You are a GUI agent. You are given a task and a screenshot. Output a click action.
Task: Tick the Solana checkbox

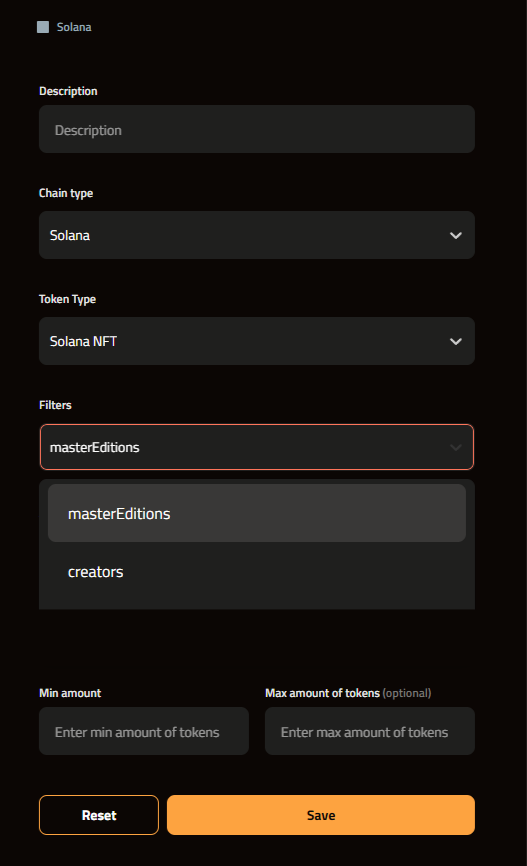coord(43,27)
